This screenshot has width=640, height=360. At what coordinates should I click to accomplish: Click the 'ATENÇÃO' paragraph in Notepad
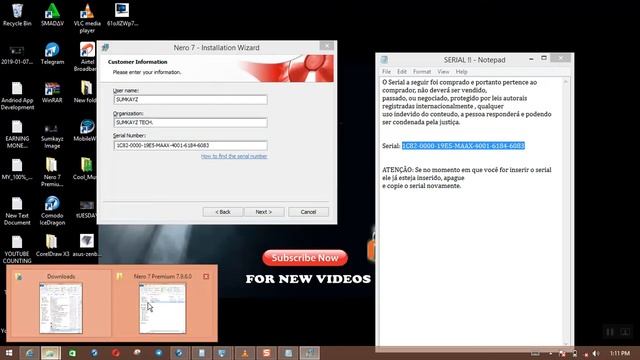(x=467, y=178)
